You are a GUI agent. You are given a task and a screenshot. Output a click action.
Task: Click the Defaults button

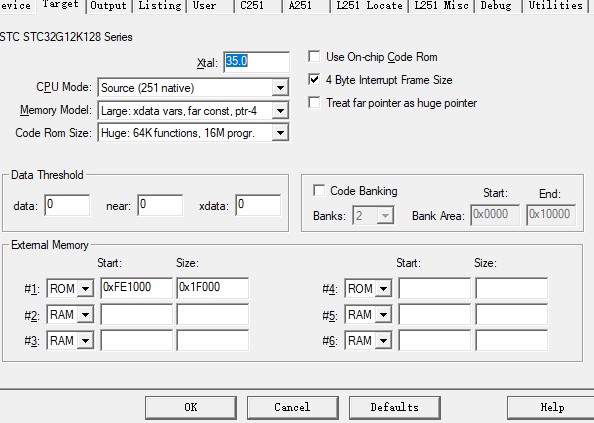395,407
